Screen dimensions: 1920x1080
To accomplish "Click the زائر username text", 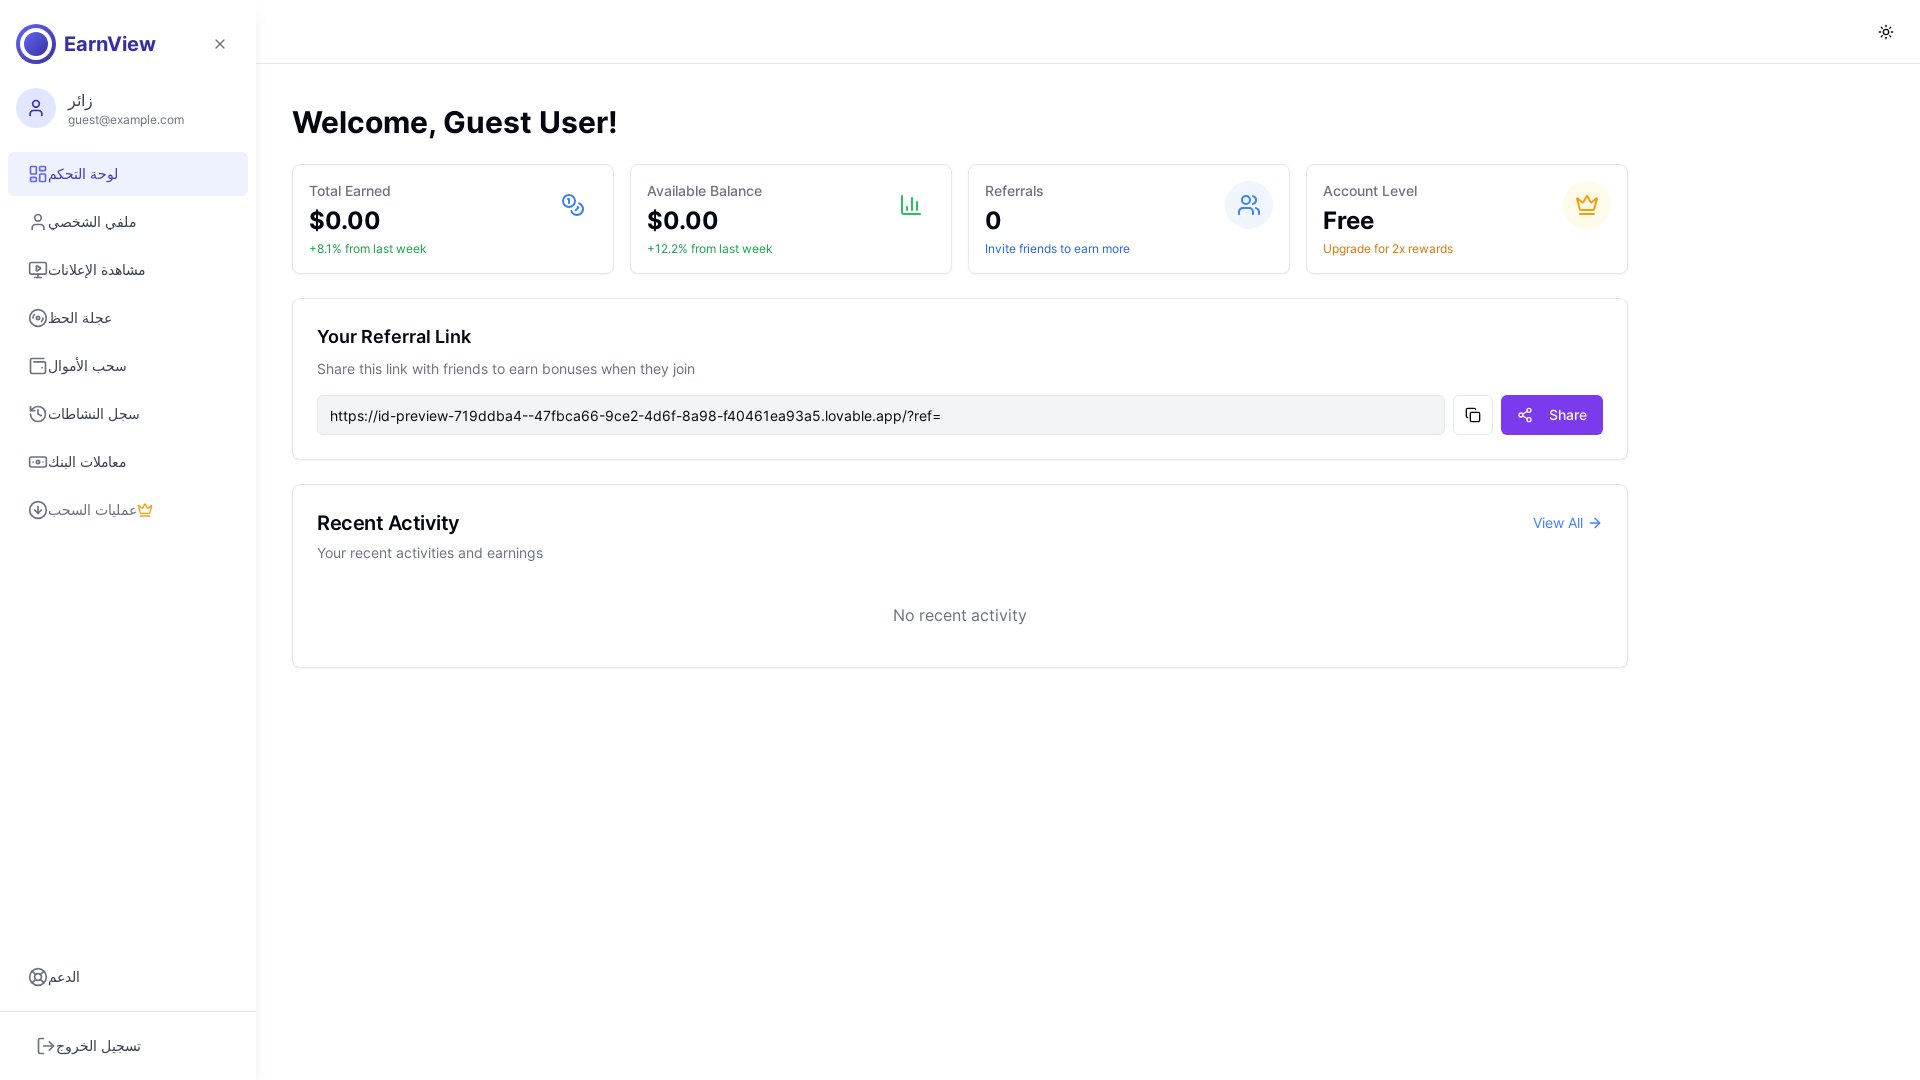I will point(80,101).
